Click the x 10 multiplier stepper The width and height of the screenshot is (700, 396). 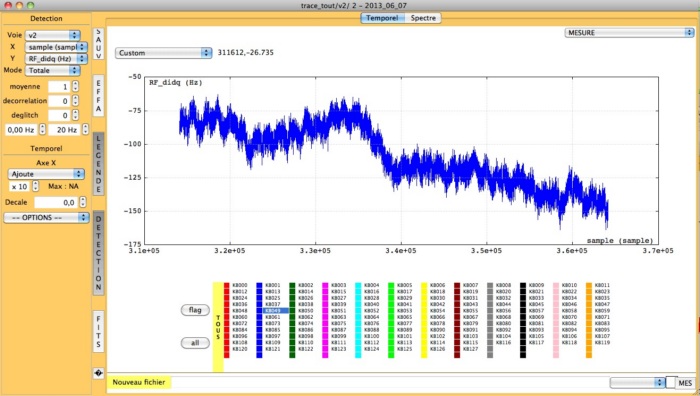coord(36,186)
